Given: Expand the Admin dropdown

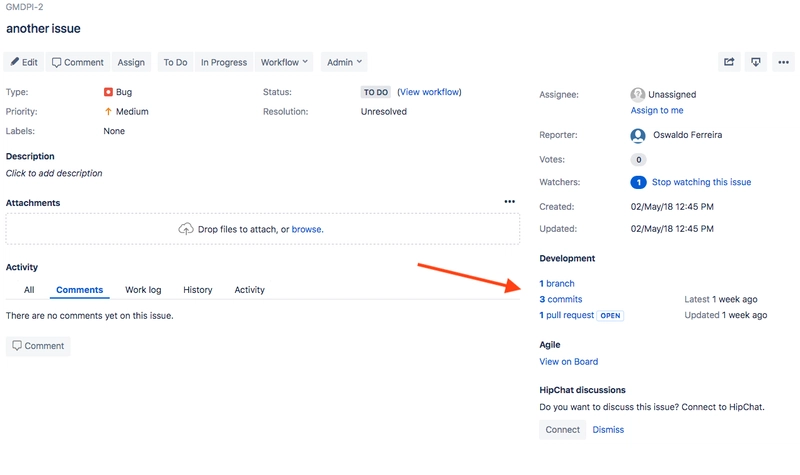Looking at the screenshot, I should coord(344,62).
